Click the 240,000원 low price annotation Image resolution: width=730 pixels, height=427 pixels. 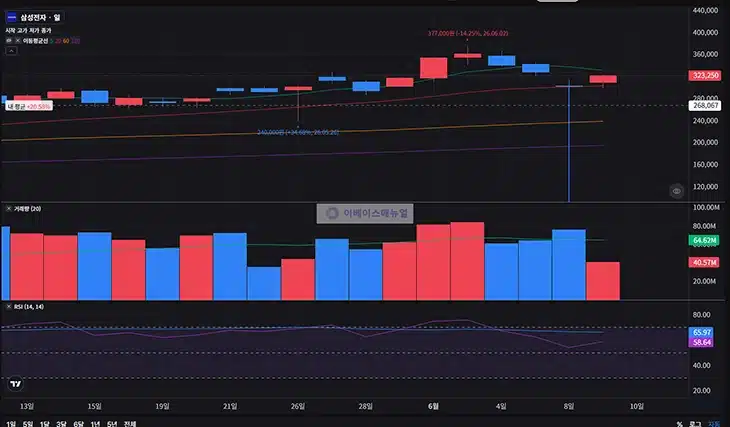[x=298, y=133]
